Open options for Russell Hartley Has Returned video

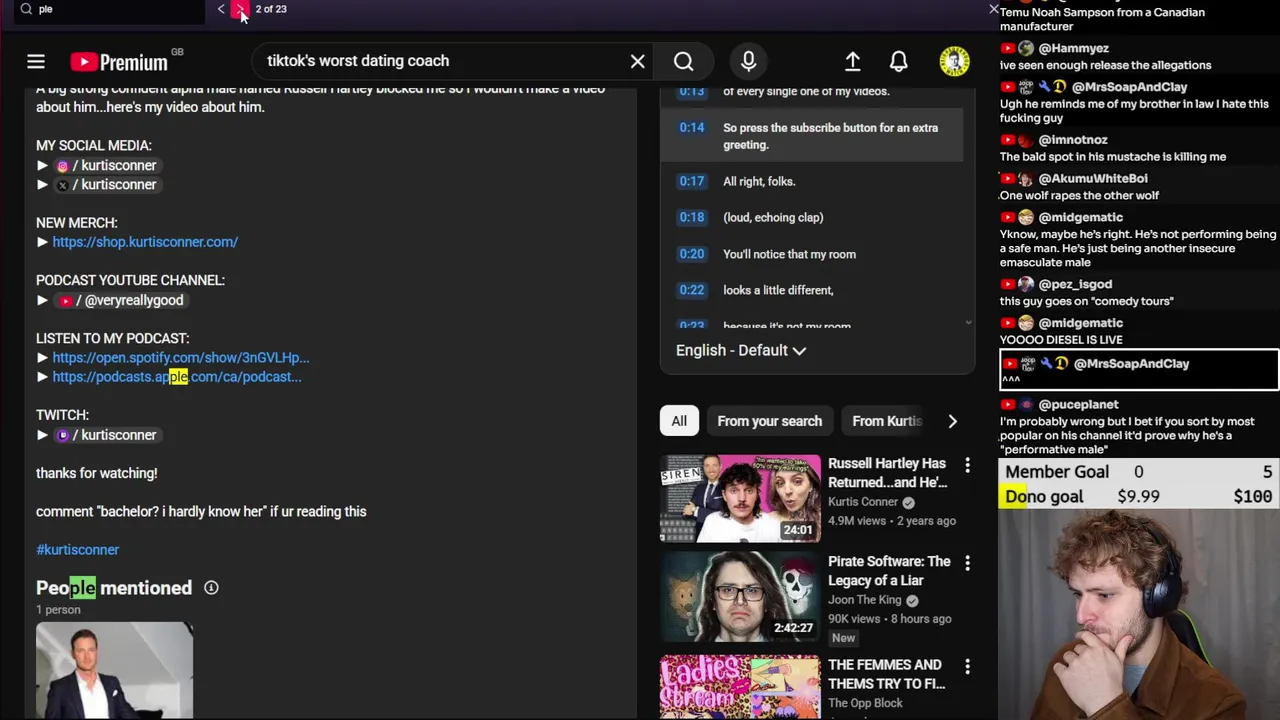pyautogui.click(x=967, y=465)
